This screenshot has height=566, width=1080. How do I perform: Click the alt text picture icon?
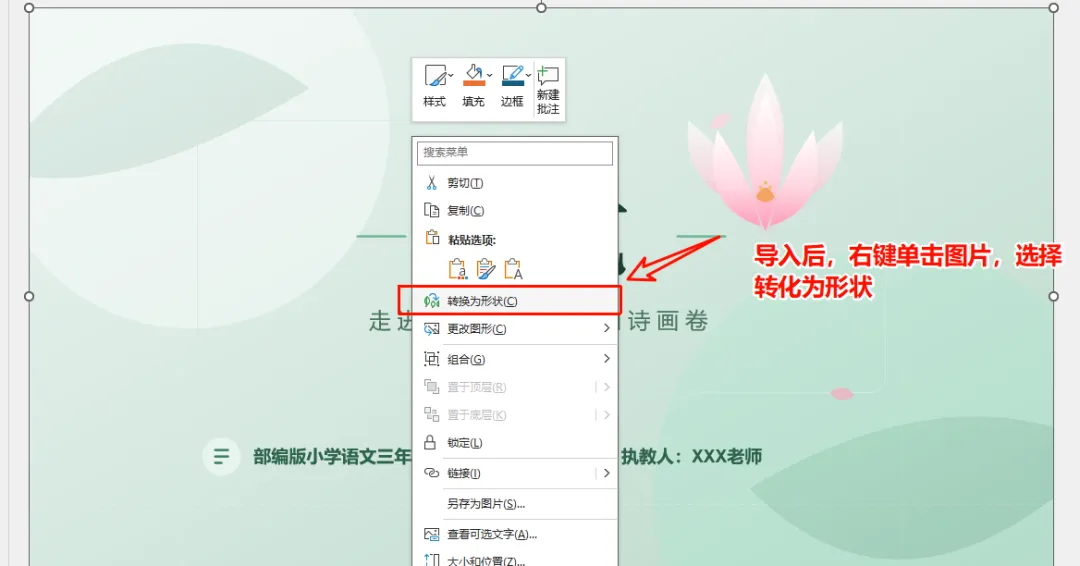(x=431, y=534)
